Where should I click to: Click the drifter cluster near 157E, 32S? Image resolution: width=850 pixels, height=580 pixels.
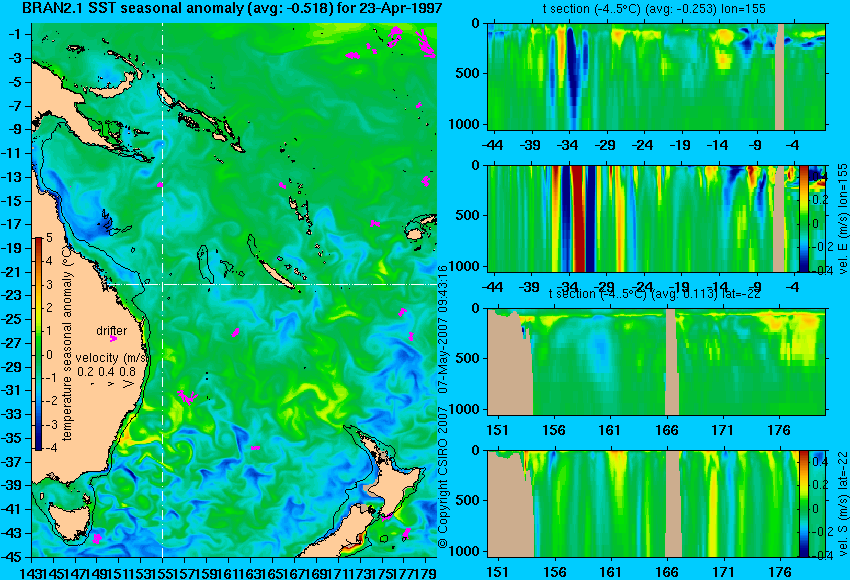point(188,397)
